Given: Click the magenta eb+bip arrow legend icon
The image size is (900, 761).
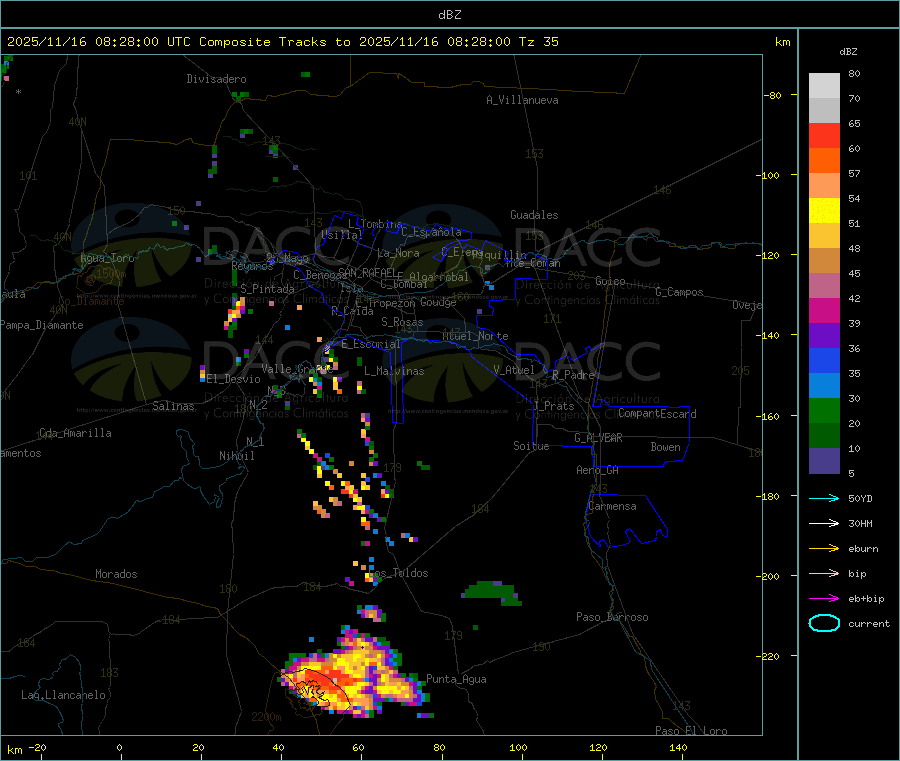Looking at the screenshot, I should click(x=824, y=599).
